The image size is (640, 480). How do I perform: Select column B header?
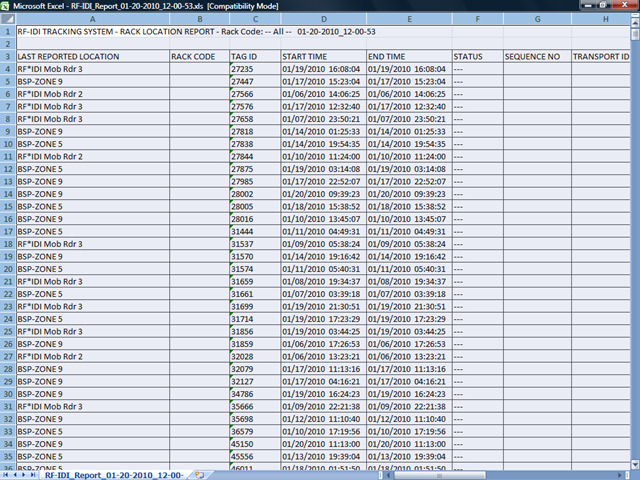point(200,19)
